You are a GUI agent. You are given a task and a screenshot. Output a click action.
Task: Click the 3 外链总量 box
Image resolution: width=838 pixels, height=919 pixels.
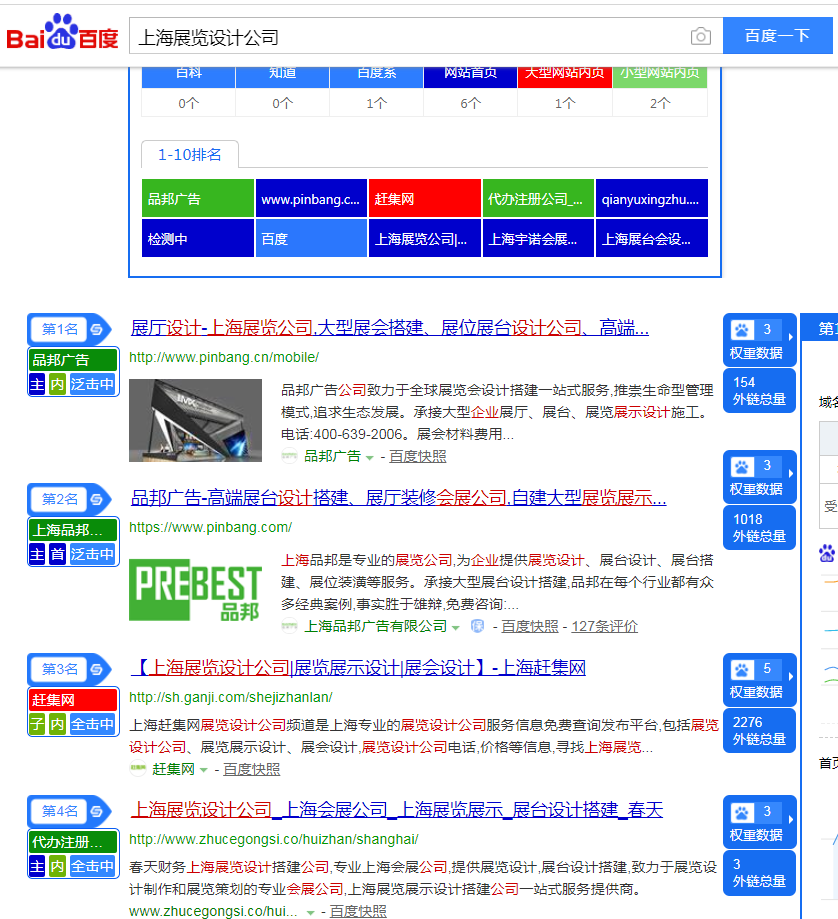point(759,873)
